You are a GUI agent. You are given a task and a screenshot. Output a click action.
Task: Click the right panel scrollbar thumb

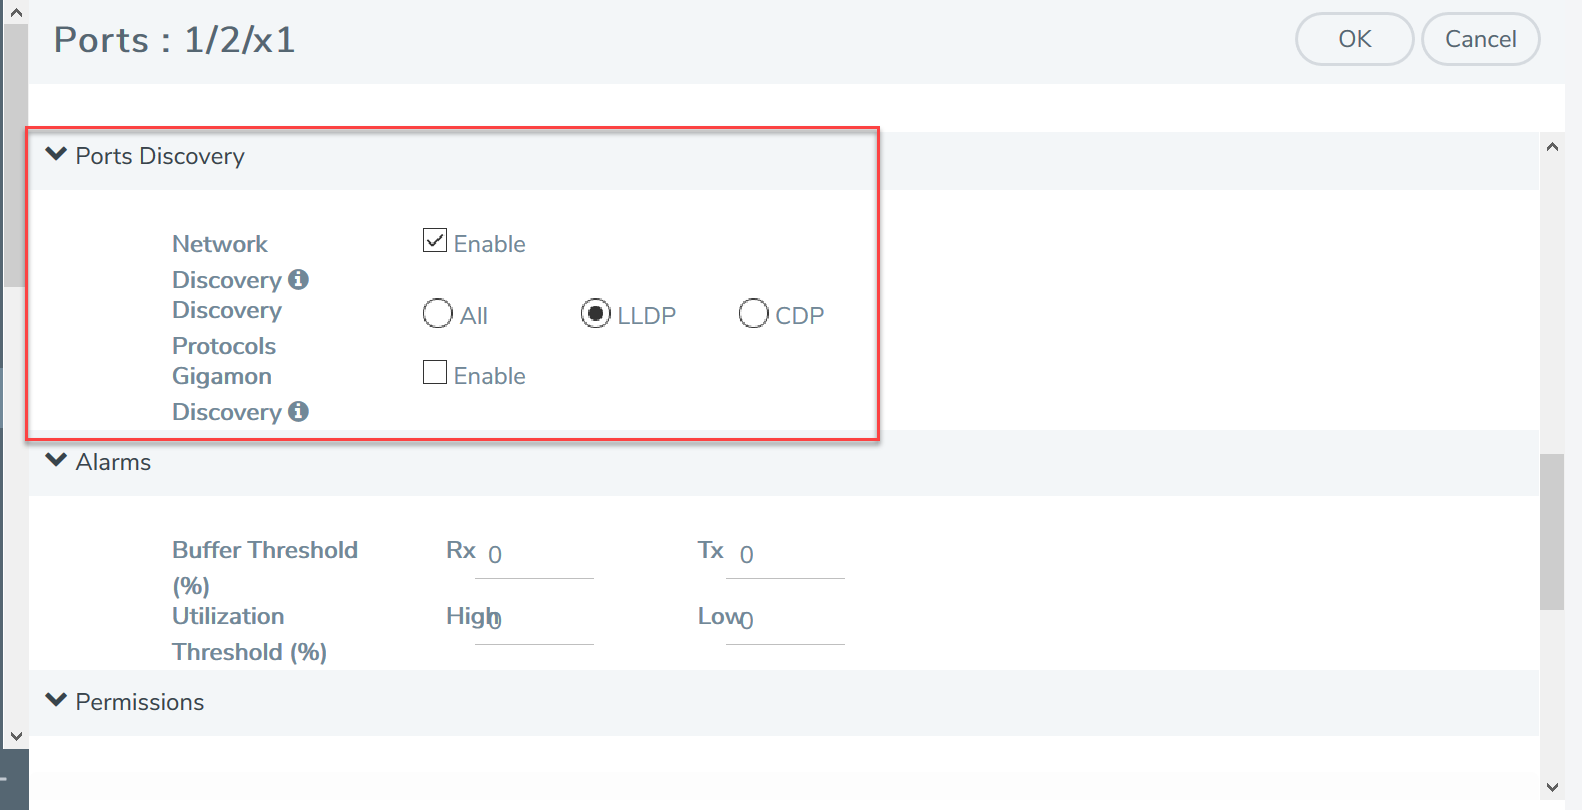[1552, 530]
